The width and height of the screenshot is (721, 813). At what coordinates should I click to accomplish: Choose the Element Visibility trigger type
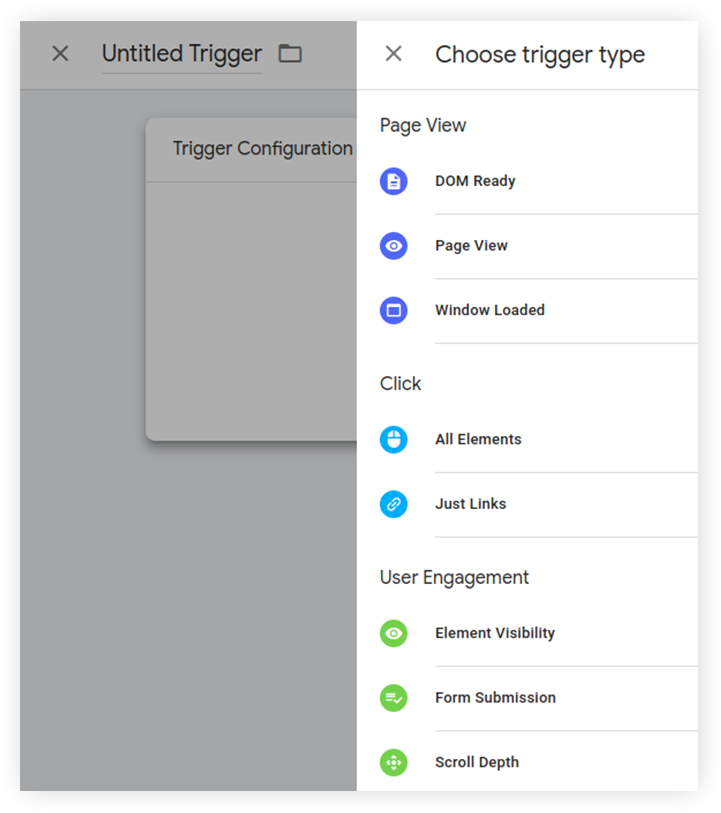(x=494, y=633)
